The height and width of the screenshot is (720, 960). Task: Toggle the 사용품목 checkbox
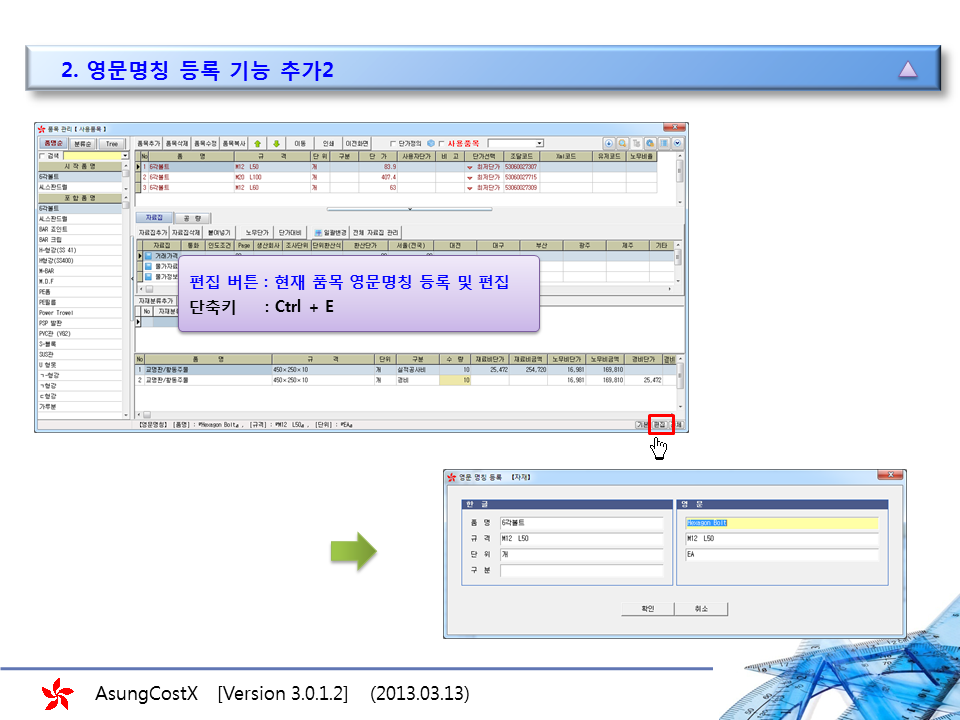click(x=441, y=143)
